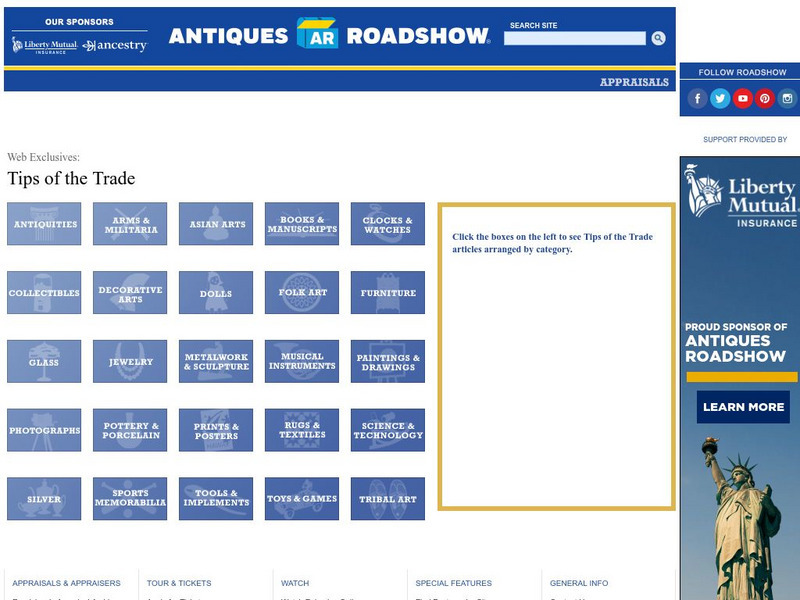Click the Web Exclusives label

pyautogui.click(x=43, y=157)
